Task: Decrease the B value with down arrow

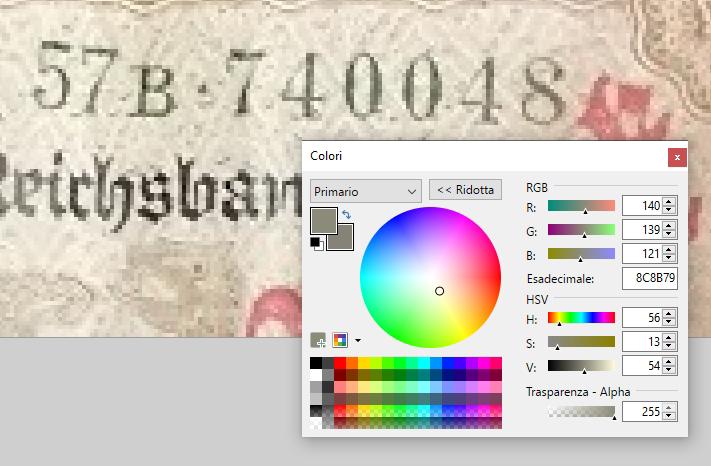Action: tap(669, 258)
